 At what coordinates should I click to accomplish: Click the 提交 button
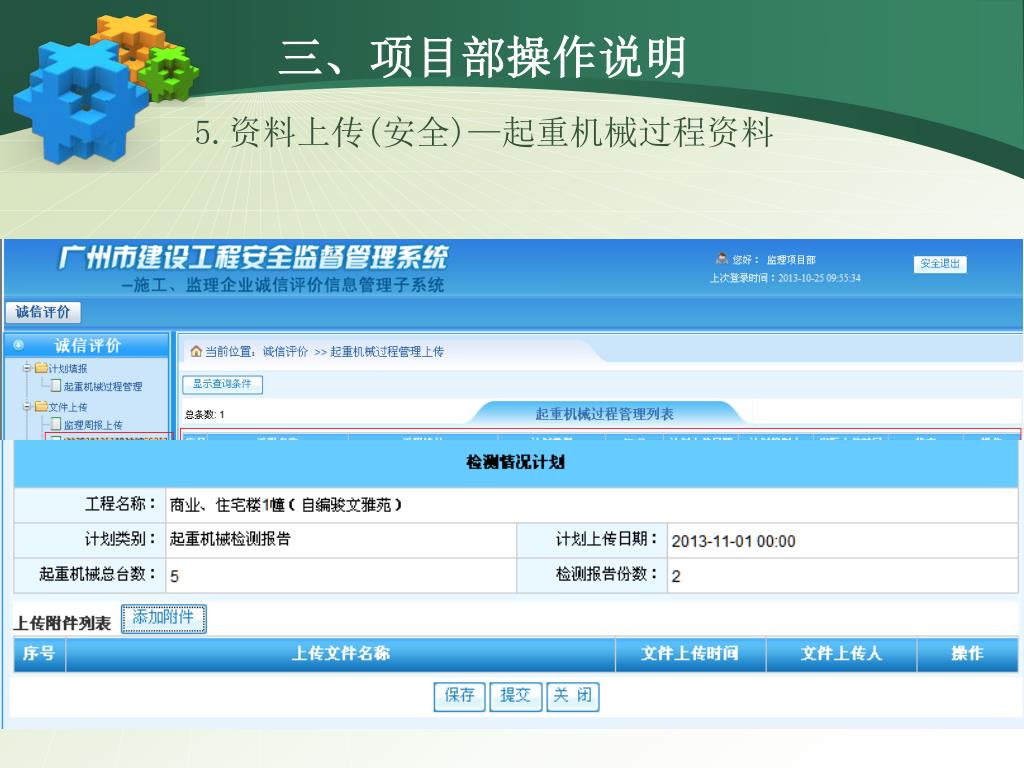(x=516, y=696)
